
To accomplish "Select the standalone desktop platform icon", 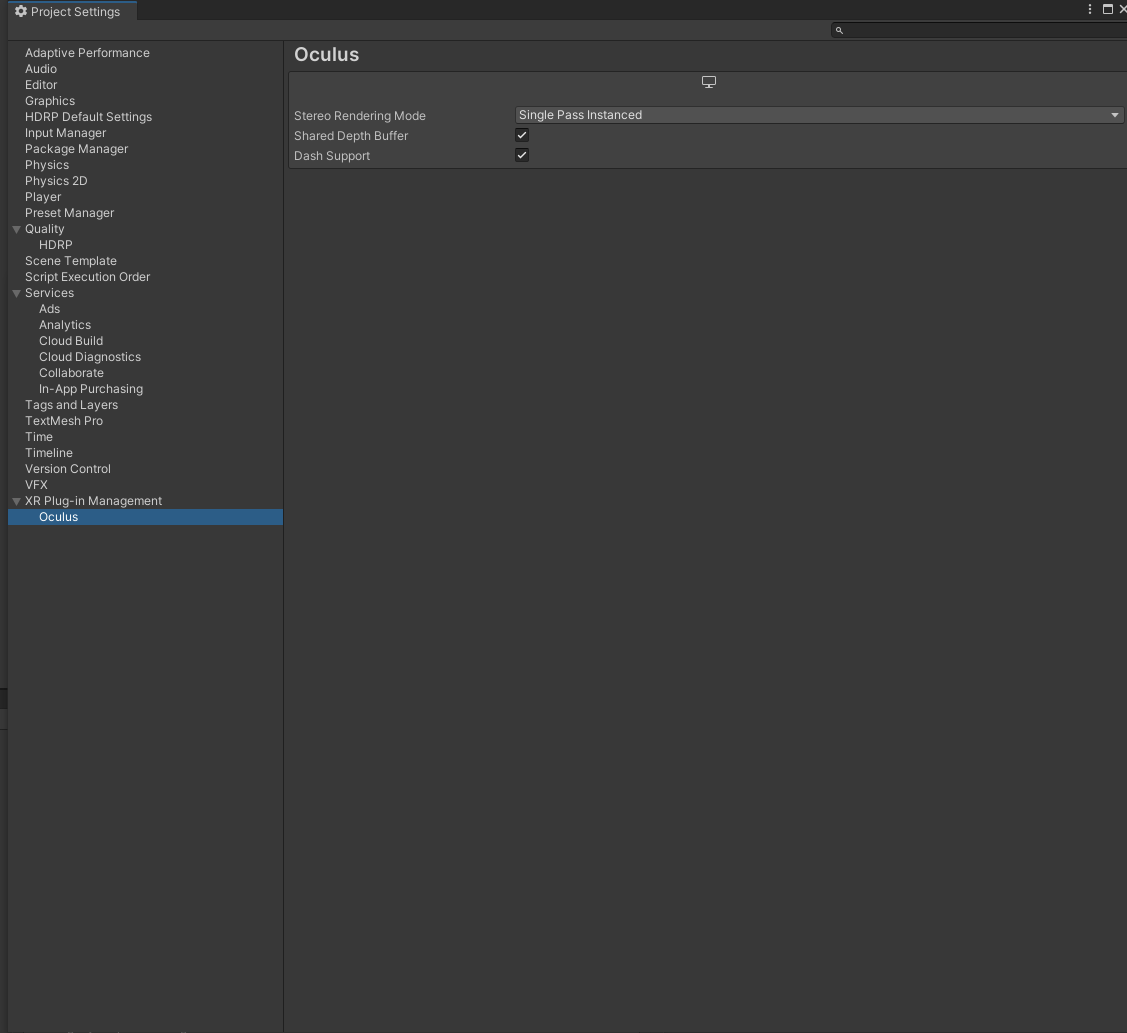I will (709, 81).
